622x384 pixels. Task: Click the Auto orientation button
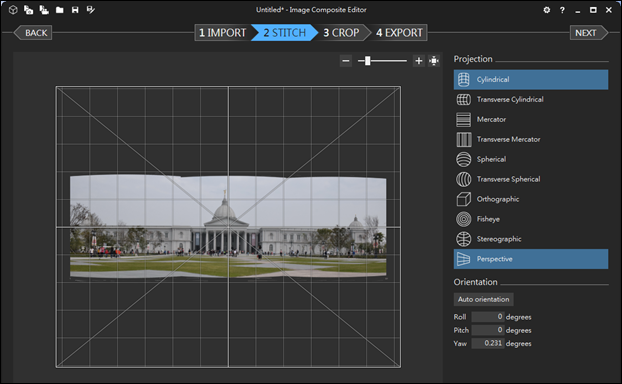pos(484,299)
